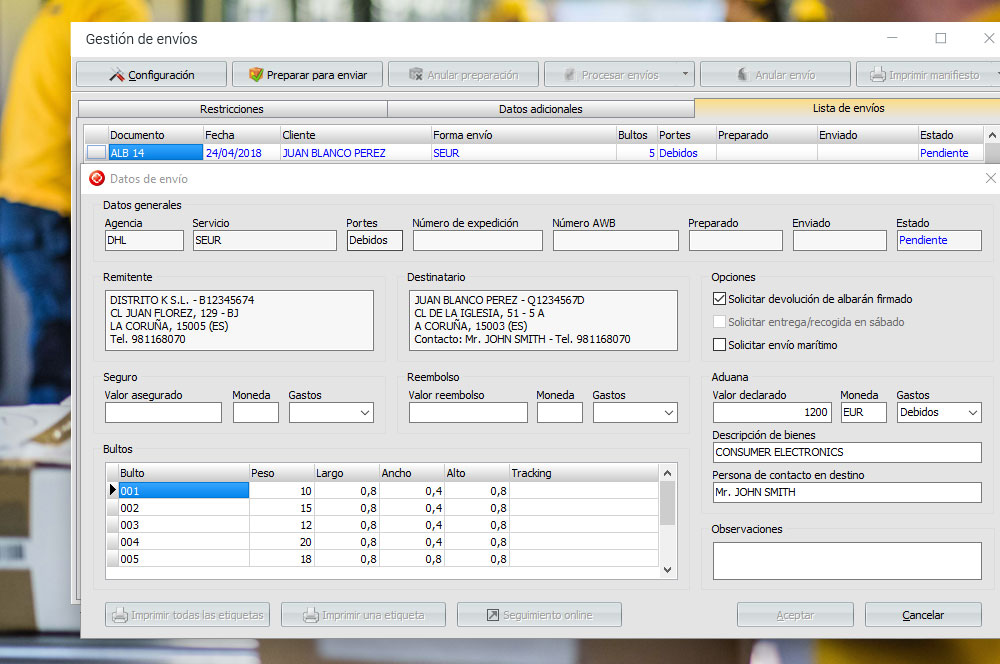The image size is (1000, 664).
Task: Switch to the Datos adicionales tab
Action: click(x=540, y=109)
